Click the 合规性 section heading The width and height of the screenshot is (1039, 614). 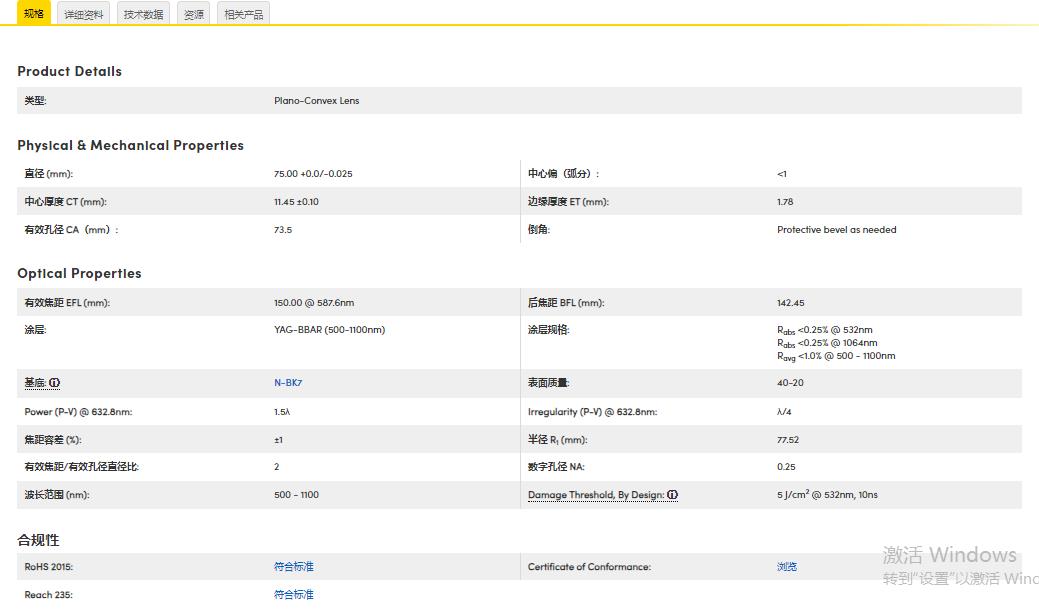point(38,540)
